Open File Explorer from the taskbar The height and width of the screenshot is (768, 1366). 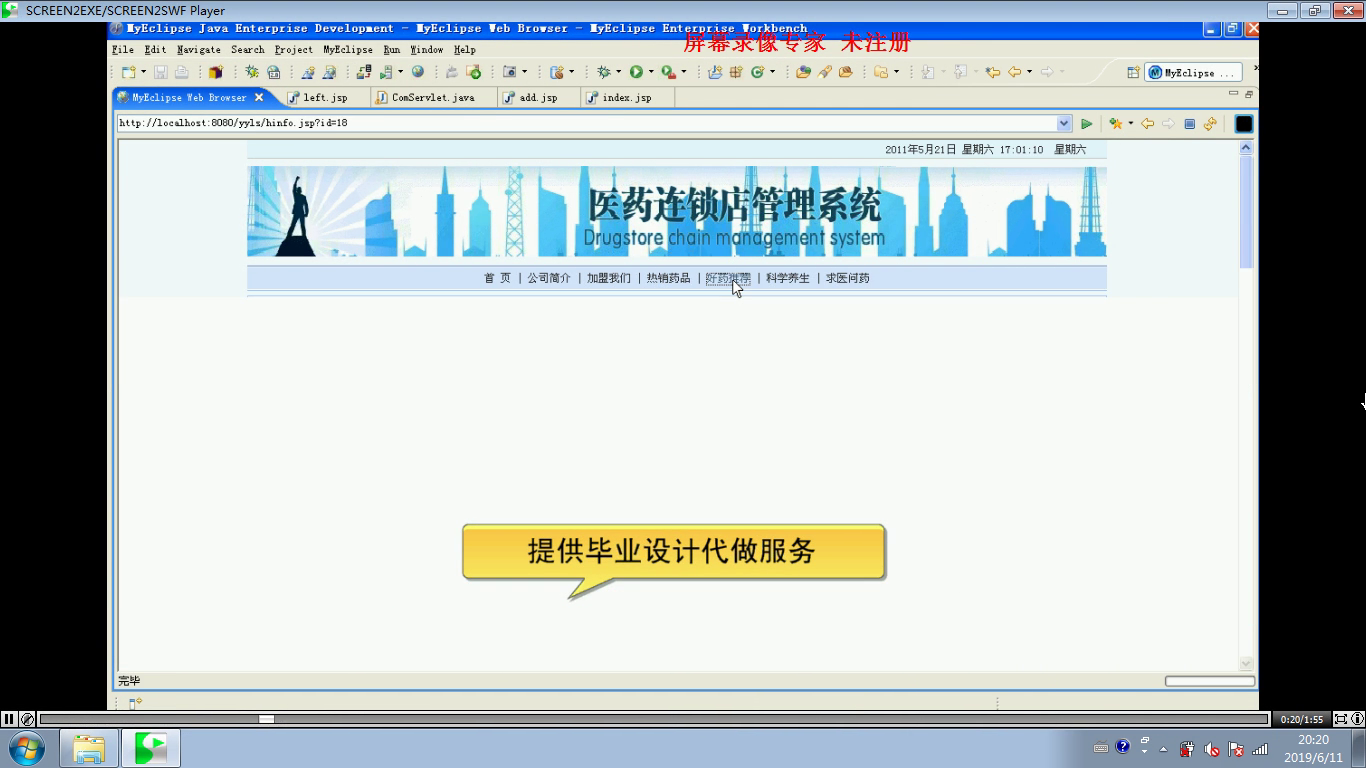point(89,748)
